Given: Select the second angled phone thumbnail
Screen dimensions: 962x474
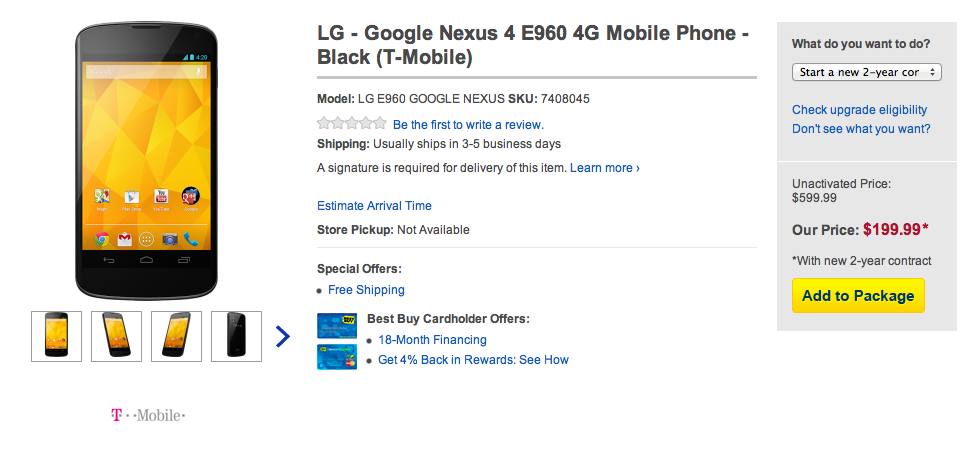Looking at the screenshot, I should [x=117, y=336].
